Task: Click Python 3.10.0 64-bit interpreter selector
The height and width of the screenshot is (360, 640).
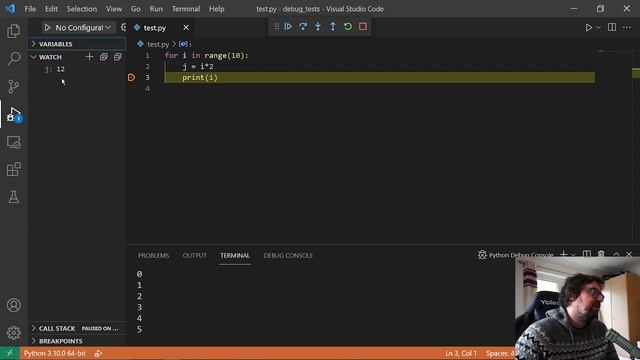Action: [55, 353]
